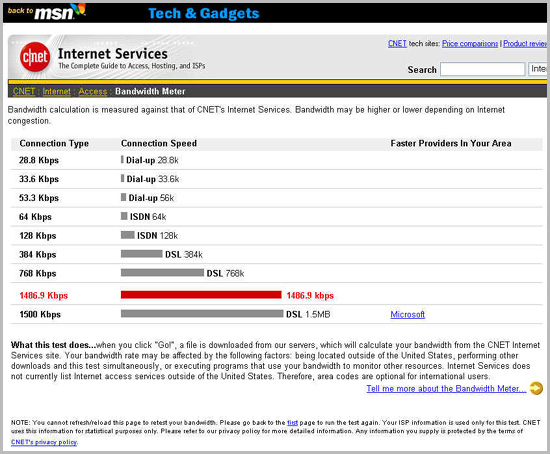Open CNET's privacy policy link
Image resolution: width=550 pixels, height=454 pixels.
pyautogui.click(x=44, y=442)
